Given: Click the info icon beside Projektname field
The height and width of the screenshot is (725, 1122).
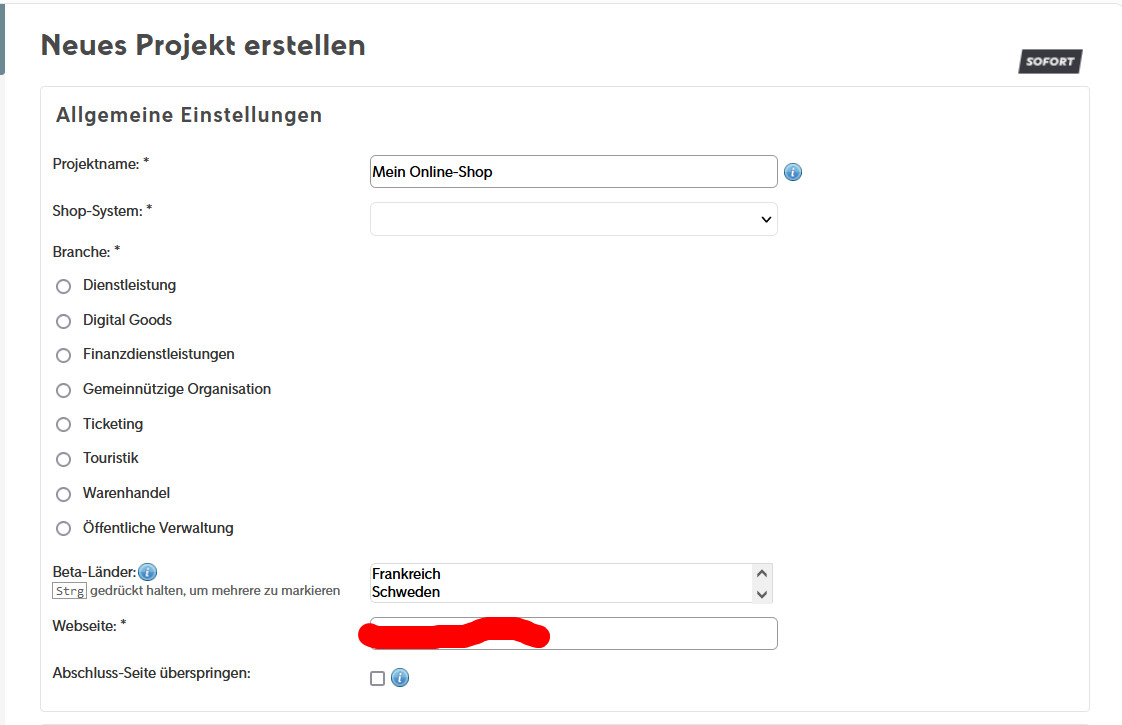Looking at the screenshot, I should (793, 172).
